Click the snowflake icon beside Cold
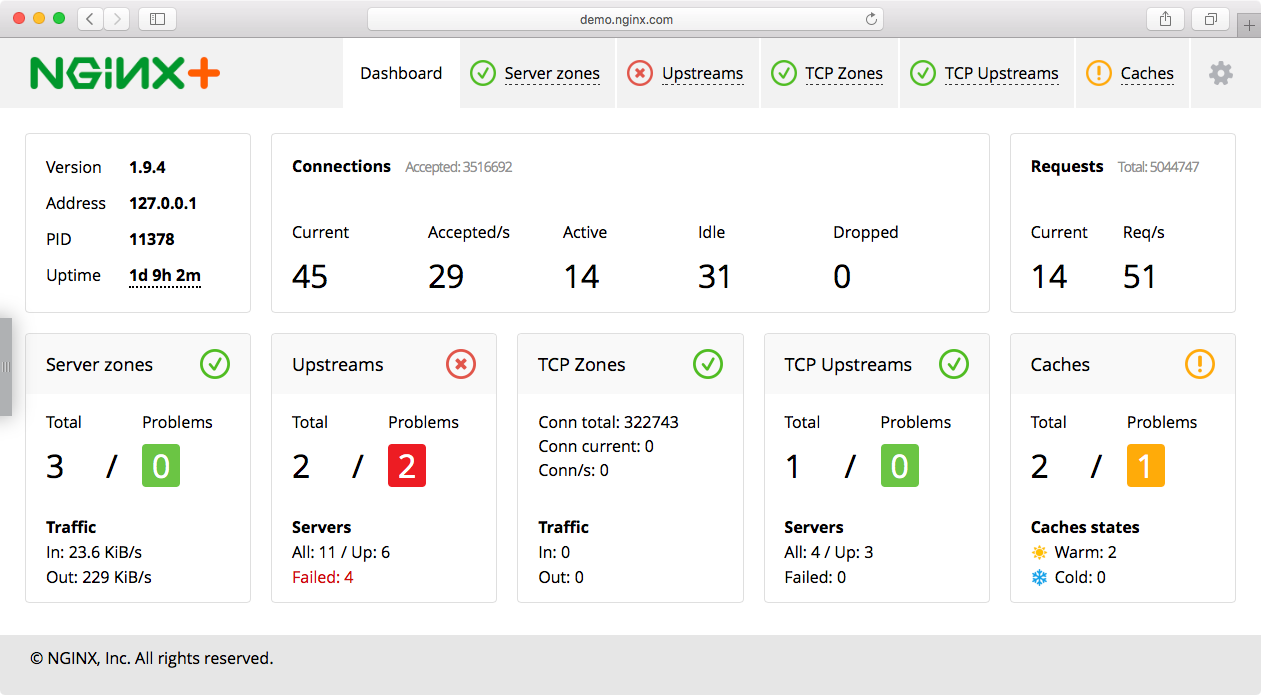The image size is (1261, 695). pos(1040,577)
